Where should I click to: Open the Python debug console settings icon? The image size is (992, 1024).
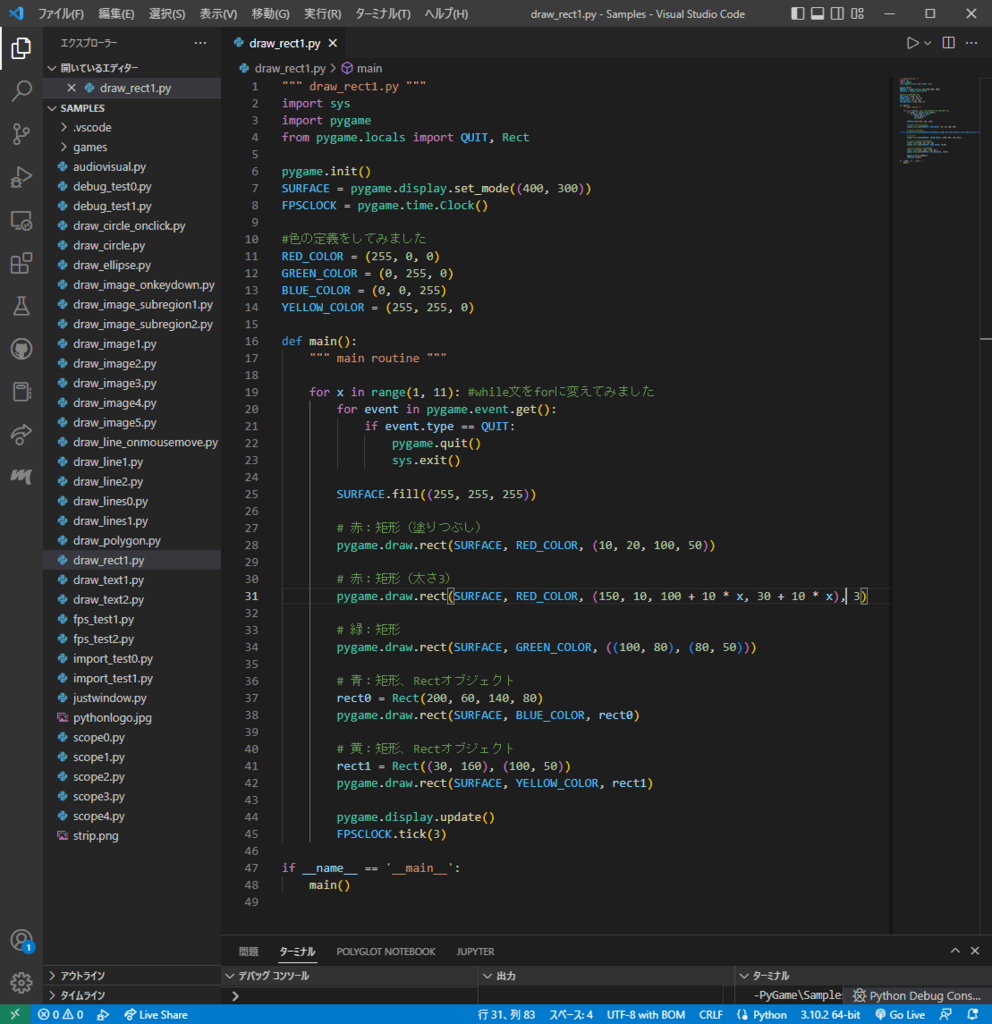[859, 995]
